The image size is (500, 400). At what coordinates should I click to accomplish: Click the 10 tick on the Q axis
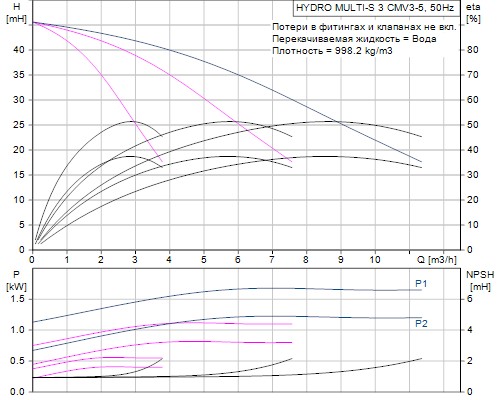click(x=375, y=260)
